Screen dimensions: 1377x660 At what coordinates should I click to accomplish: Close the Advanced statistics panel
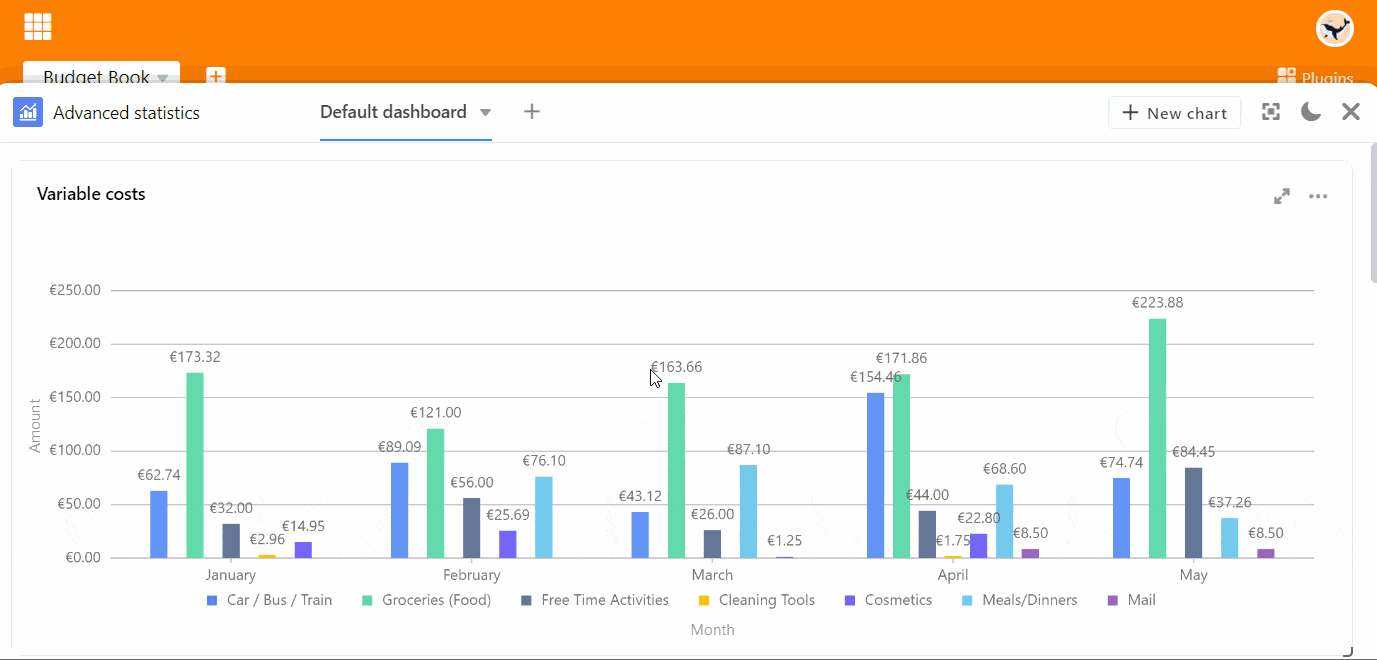[x=1351, y=112]
